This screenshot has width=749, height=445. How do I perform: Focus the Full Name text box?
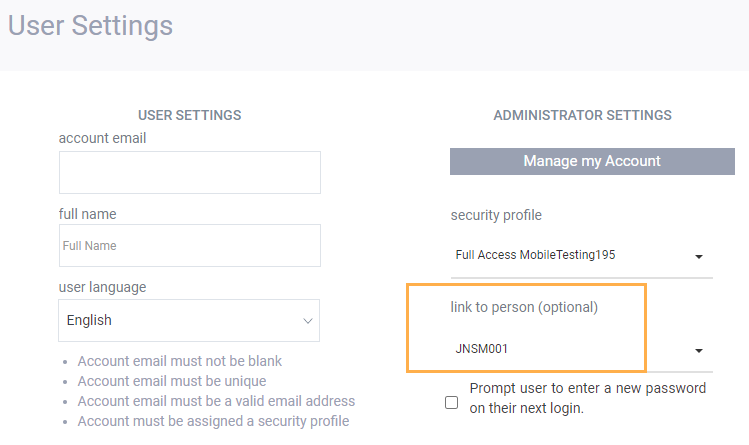(x=189, y=245)
